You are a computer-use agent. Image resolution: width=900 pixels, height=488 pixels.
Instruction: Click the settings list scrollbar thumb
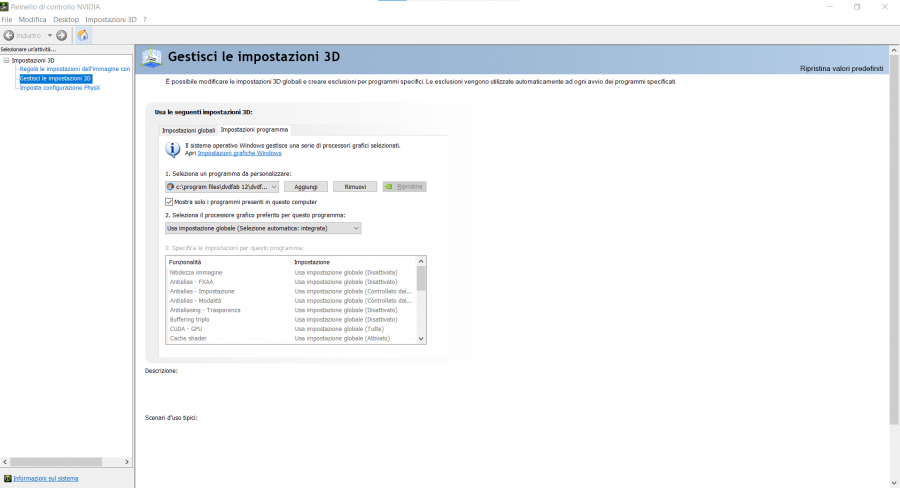pyautogui.click(x=421, y=278)
